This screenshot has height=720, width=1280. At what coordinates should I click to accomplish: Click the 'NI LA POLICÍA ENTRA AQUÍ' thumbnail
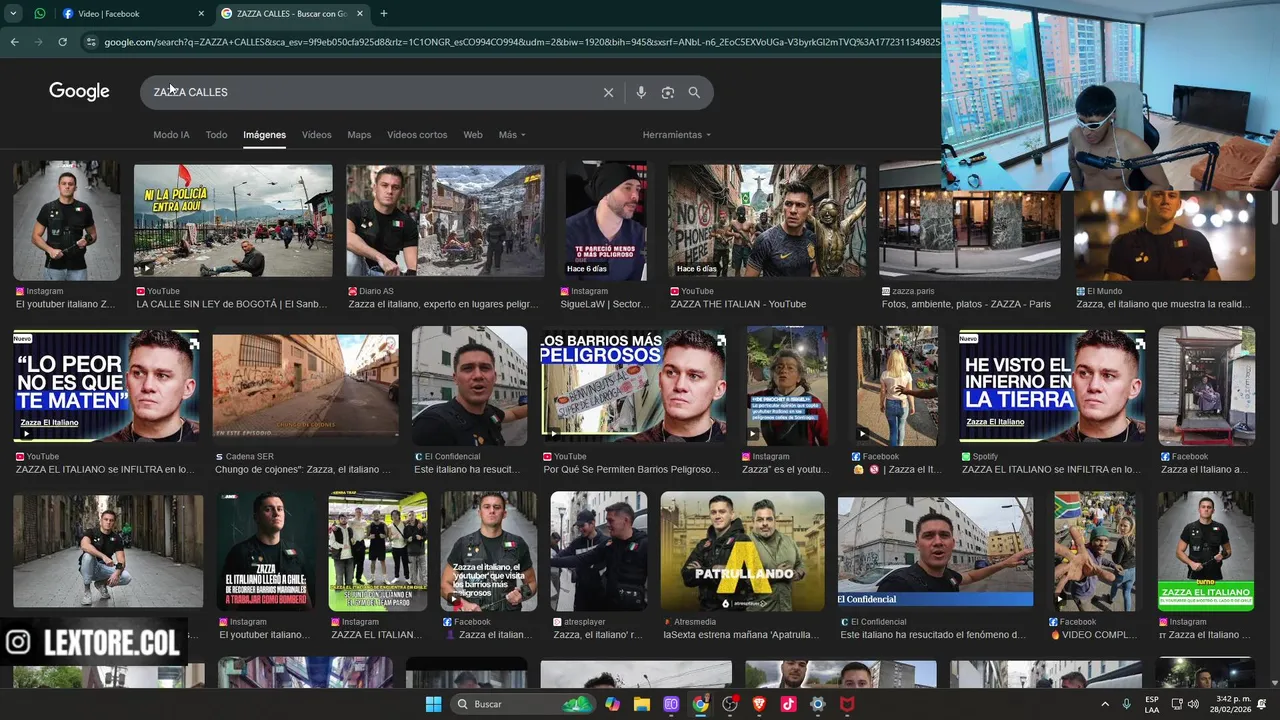(233, 221)
